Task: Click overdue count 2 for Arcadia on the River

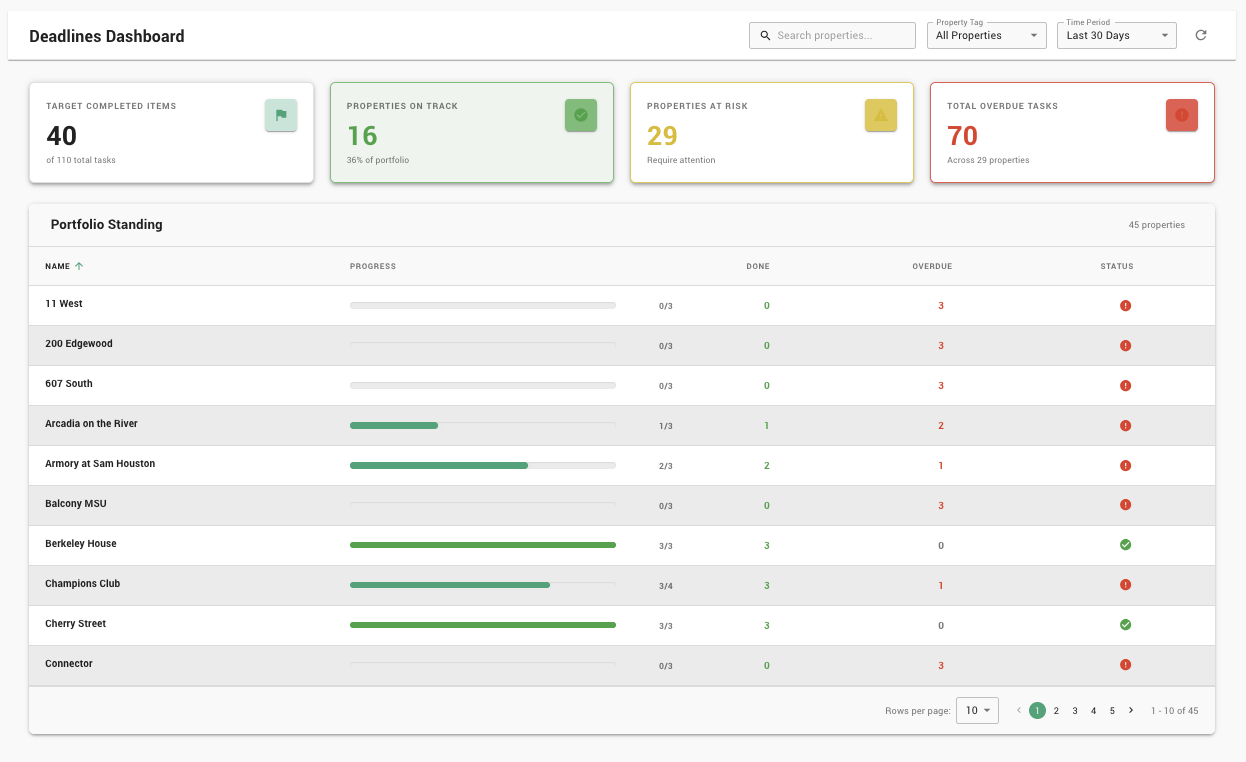Action: [941, 425]
